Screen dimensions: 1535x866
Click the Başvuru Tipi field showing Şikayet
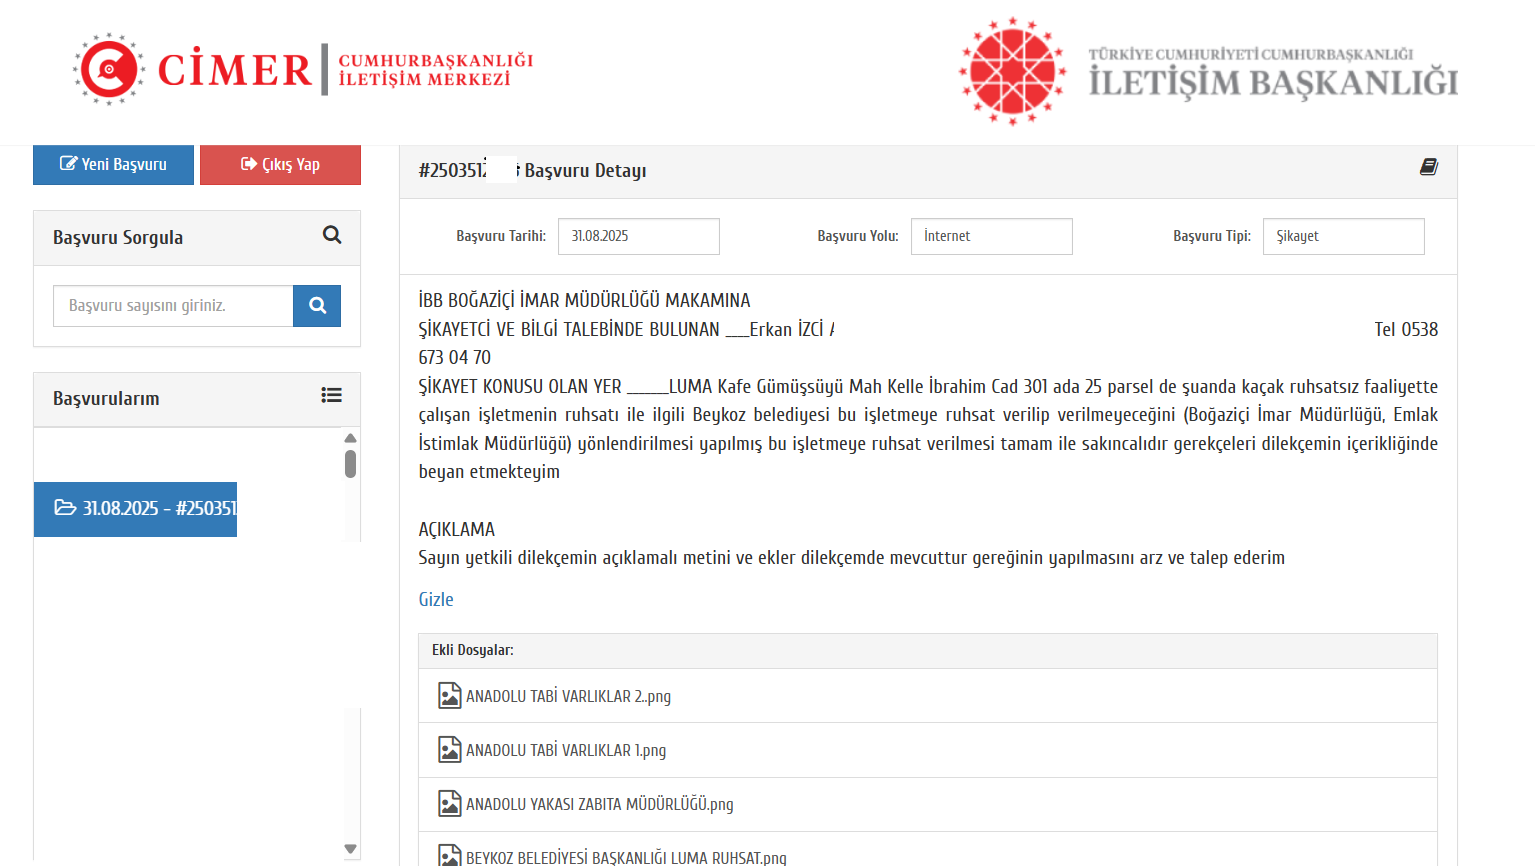(1344, 236)
